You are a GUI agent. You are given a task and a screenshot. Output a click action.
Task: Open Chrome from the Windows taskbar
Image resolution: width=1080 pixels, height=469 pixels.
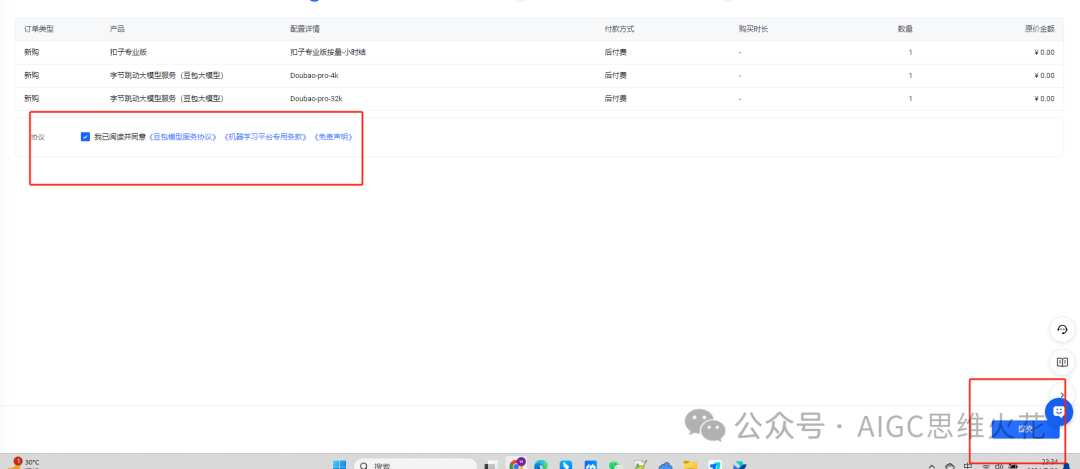516,465
